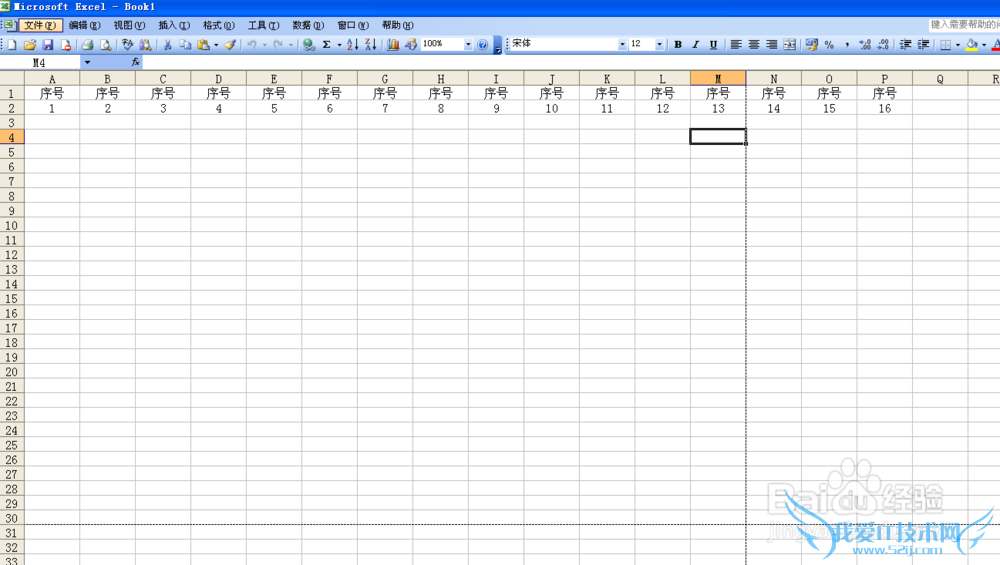Decrease indent of cell text
The image size is (1000, 565).
click(x=905, y=45)
